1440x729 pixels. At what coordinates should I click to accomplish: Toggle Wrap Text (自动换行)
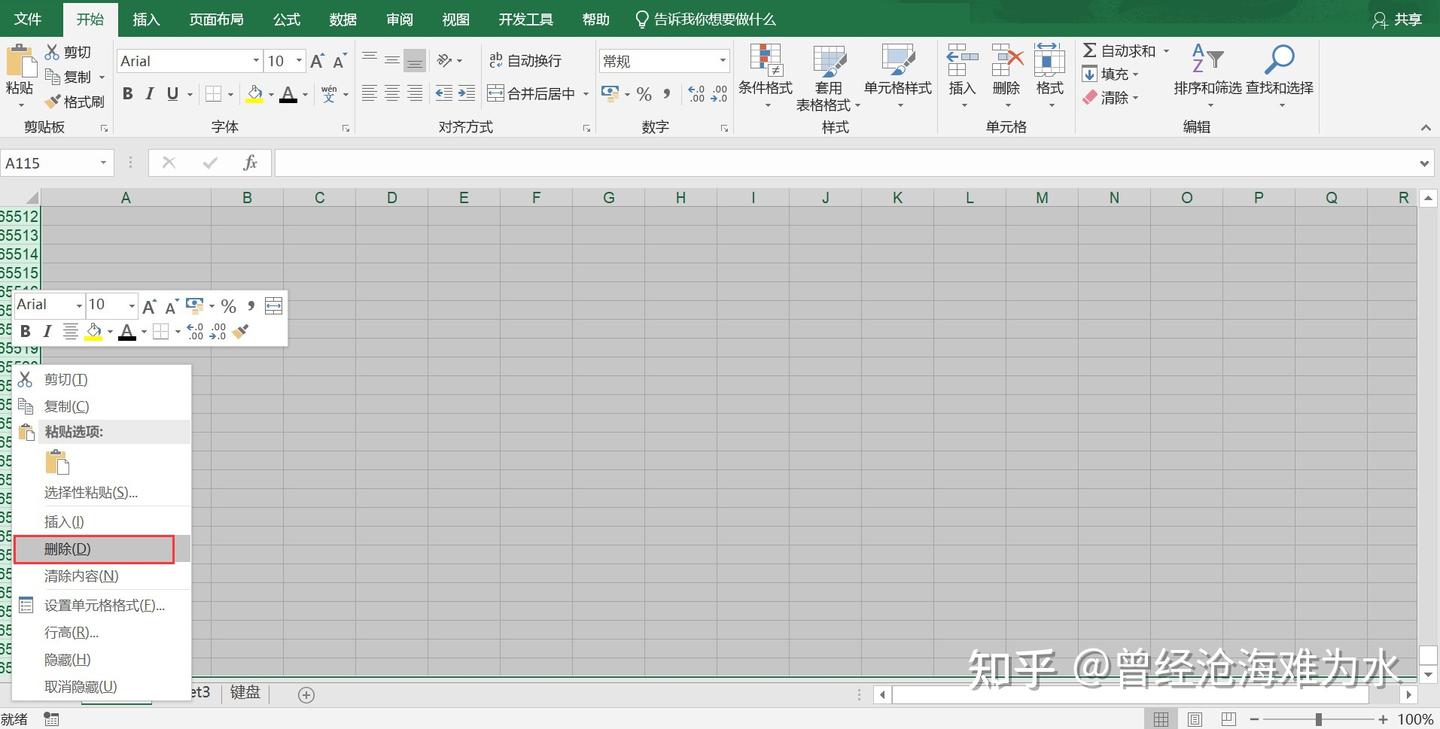525,61
